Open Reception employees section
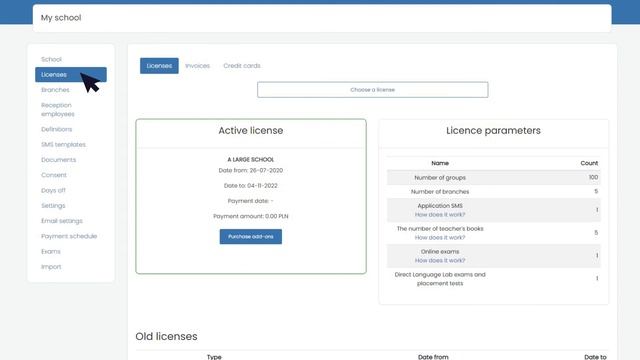 (x=58, y=109)
